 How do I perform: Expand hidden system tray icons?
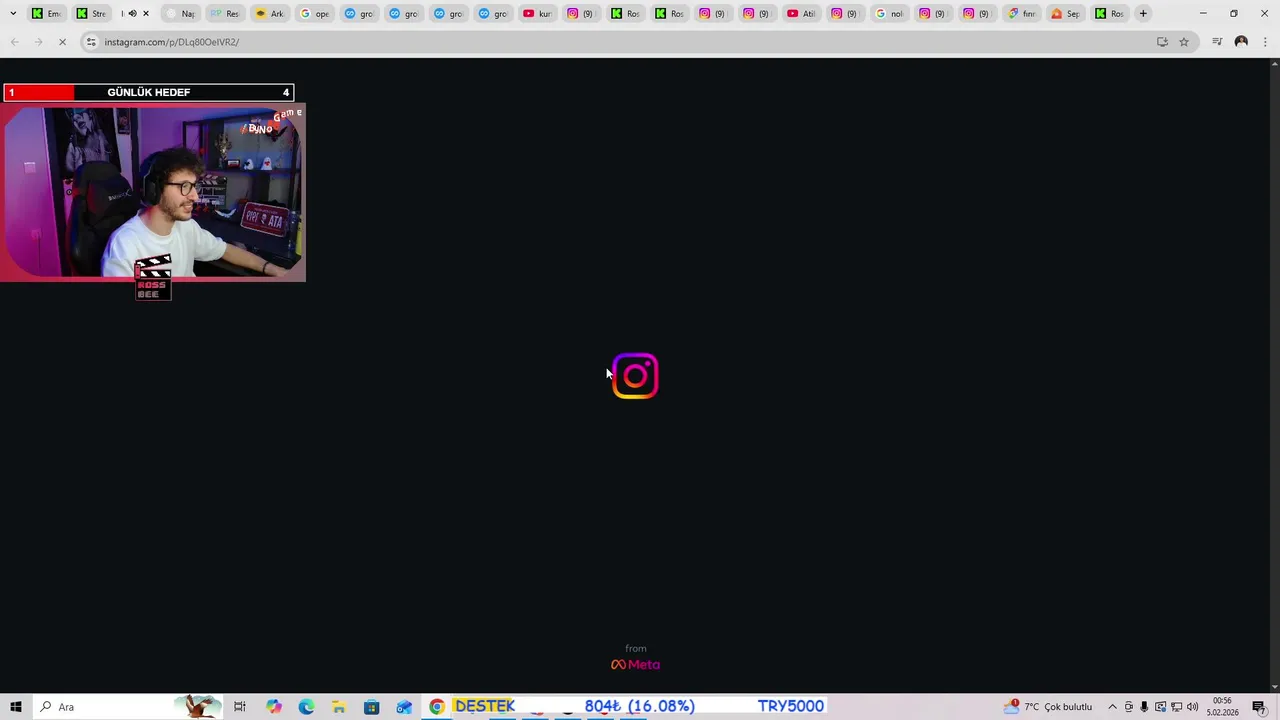point(1112,707)
